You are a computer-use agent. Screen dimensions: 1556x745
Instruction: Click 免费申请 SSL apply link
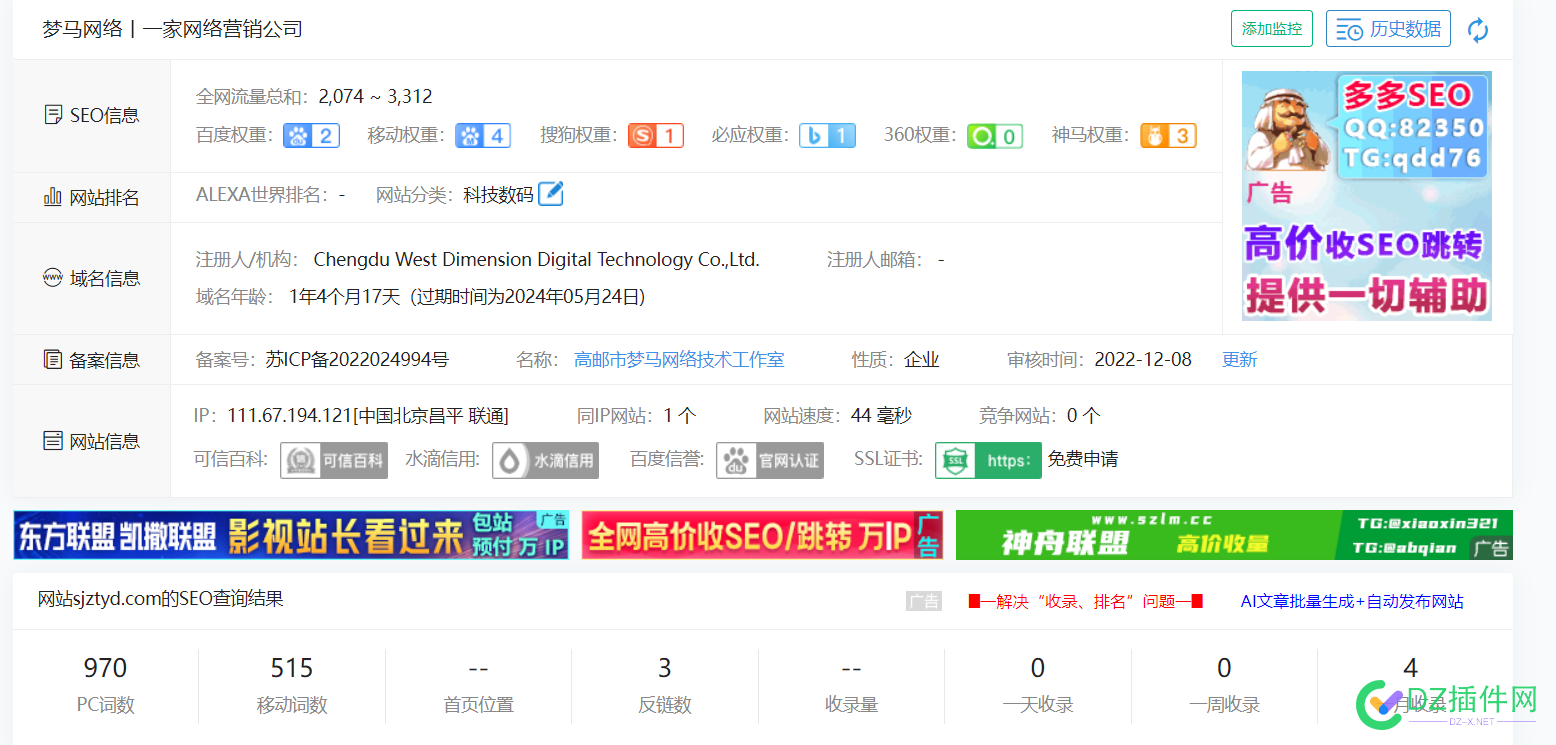[1083, 460]
